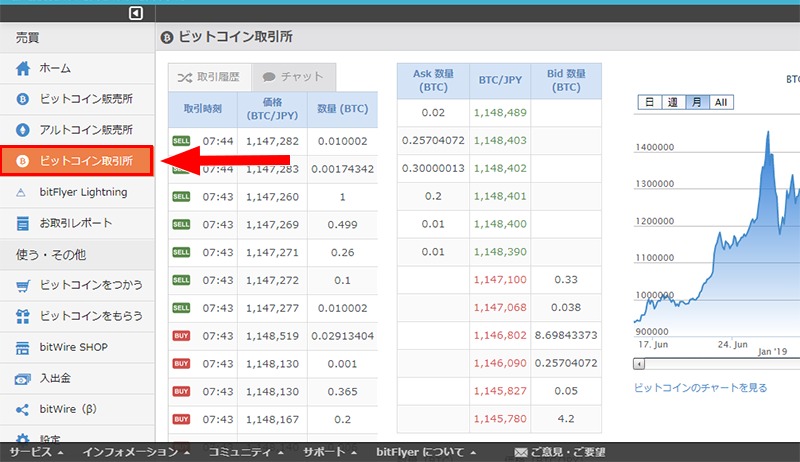This screenshot has height=462, width=800.
Task: Click the アルトコイン販売所 Ethereum icon
Action: point(22,130)
